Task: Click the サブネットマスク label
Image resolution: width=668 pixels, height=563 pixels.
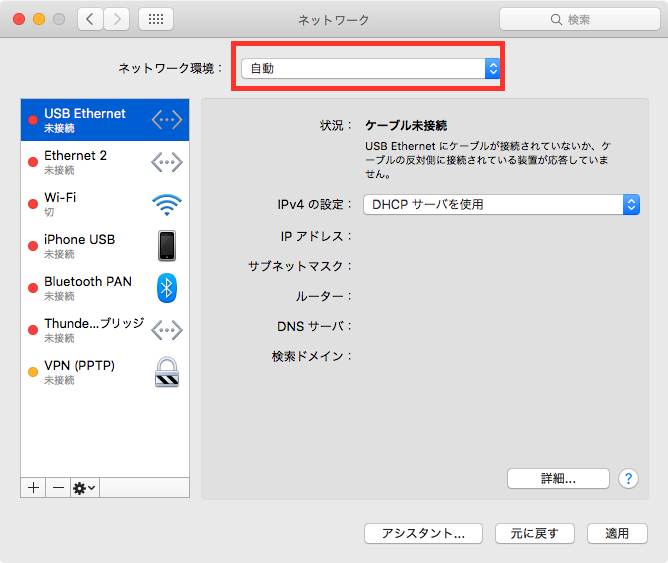Action: tap(300, 266)
